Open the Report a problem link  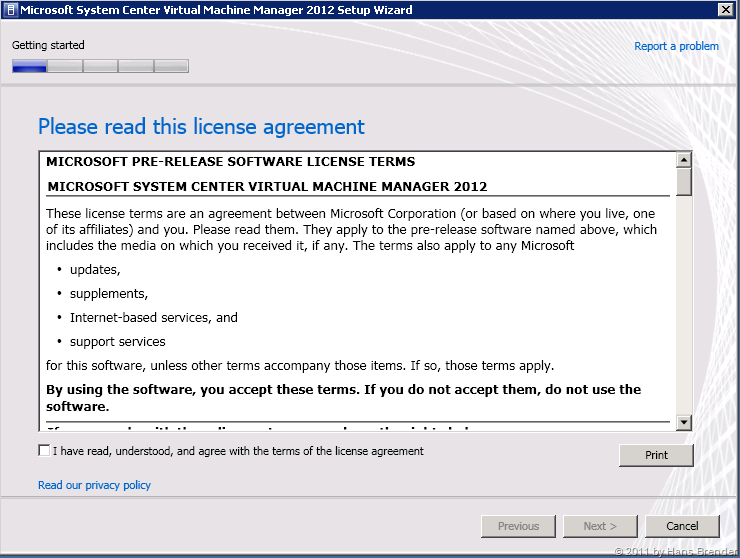coord(676,46)
